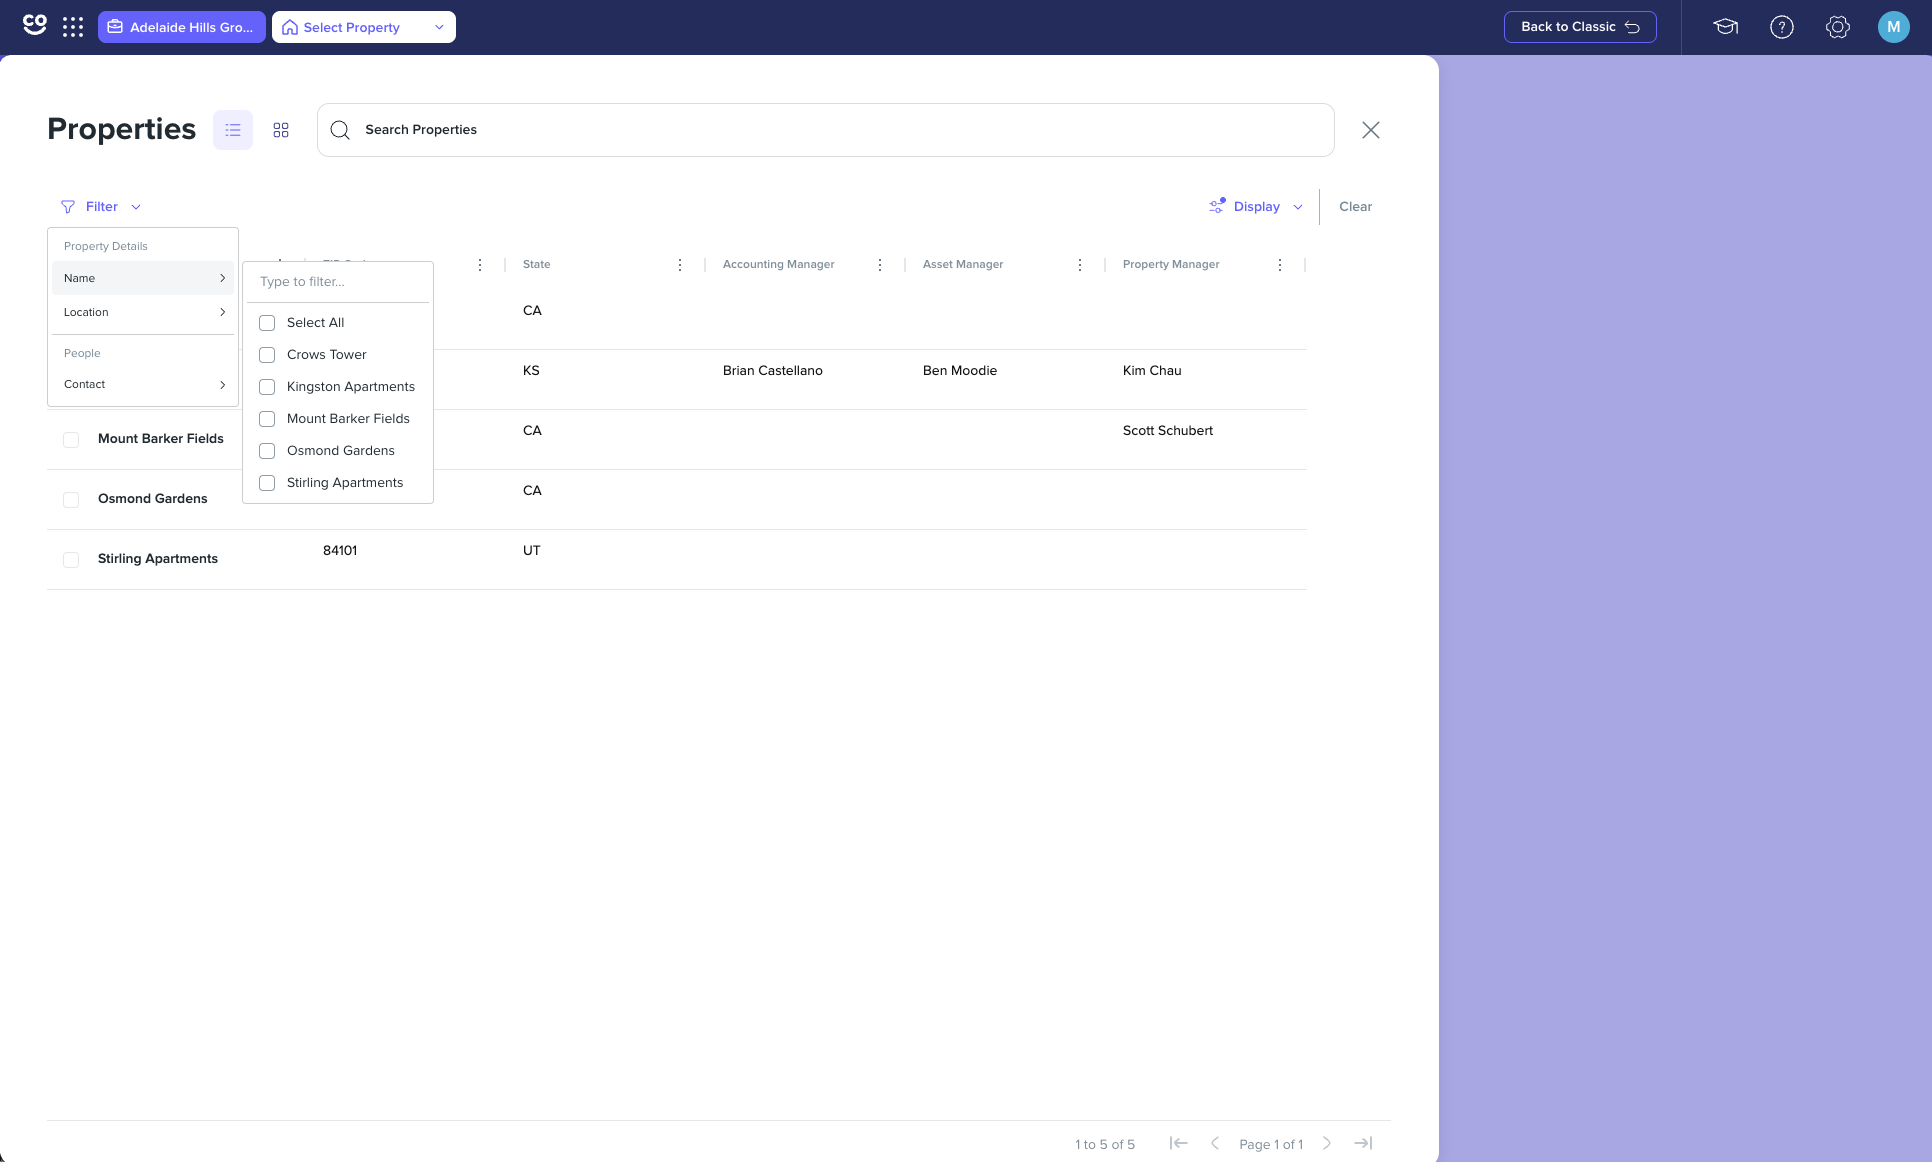Open the Select Property dropdown

pos(364,27)
